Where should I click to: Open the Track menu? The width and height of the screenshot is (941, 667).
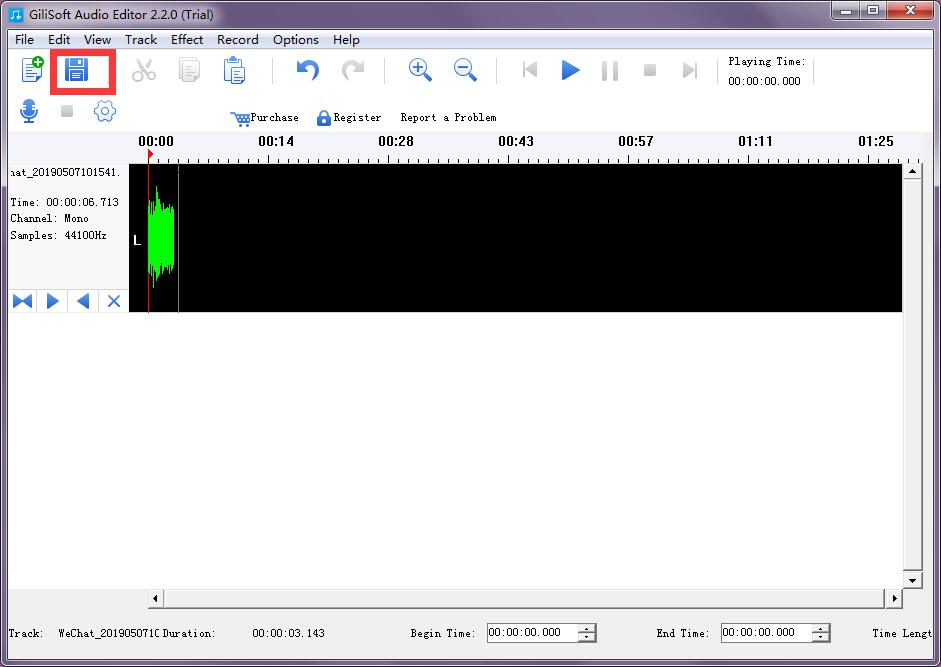[x=141, y=40]
